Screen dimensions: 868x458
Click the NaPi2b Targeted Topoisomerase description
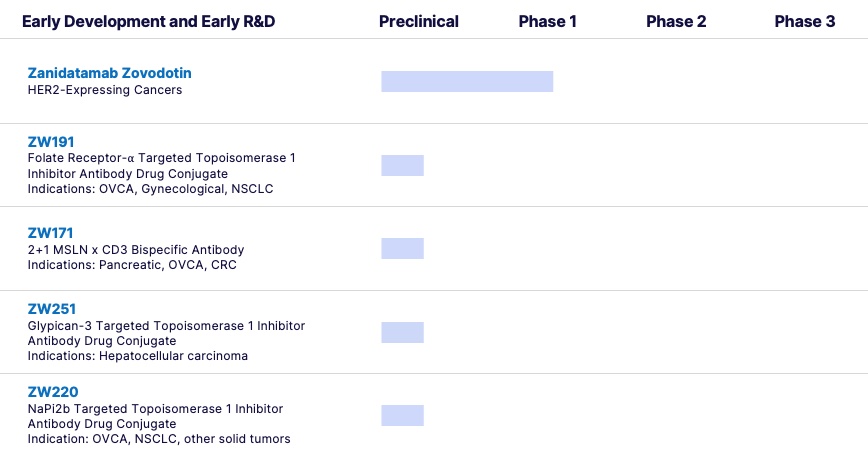click(x=155, y=409)
